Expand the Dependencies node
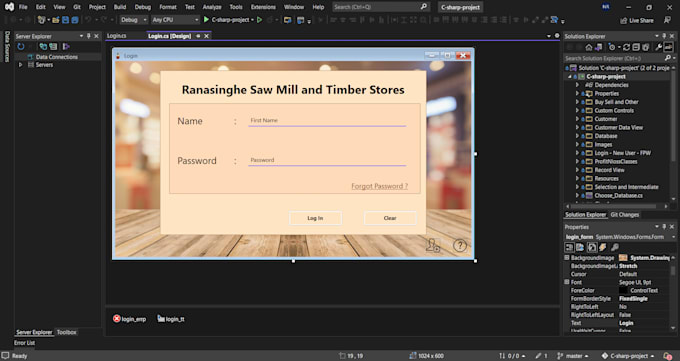 [x=577, y=85]
